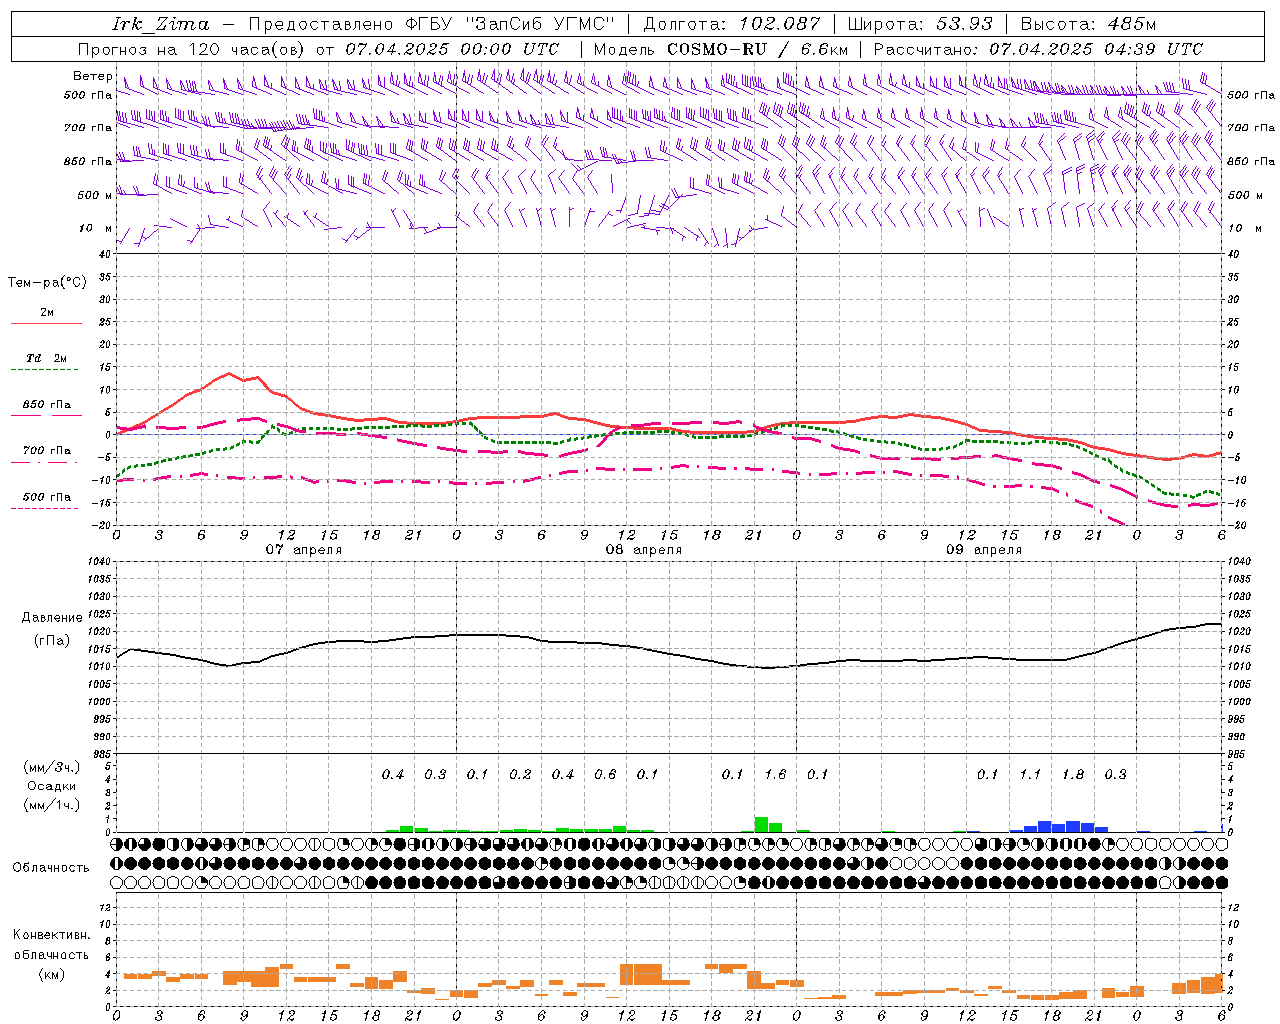This screenshot has height=1024, width=1280.
Task: Click the 0.6 precipitation total value
Action: tap(605, 774)
